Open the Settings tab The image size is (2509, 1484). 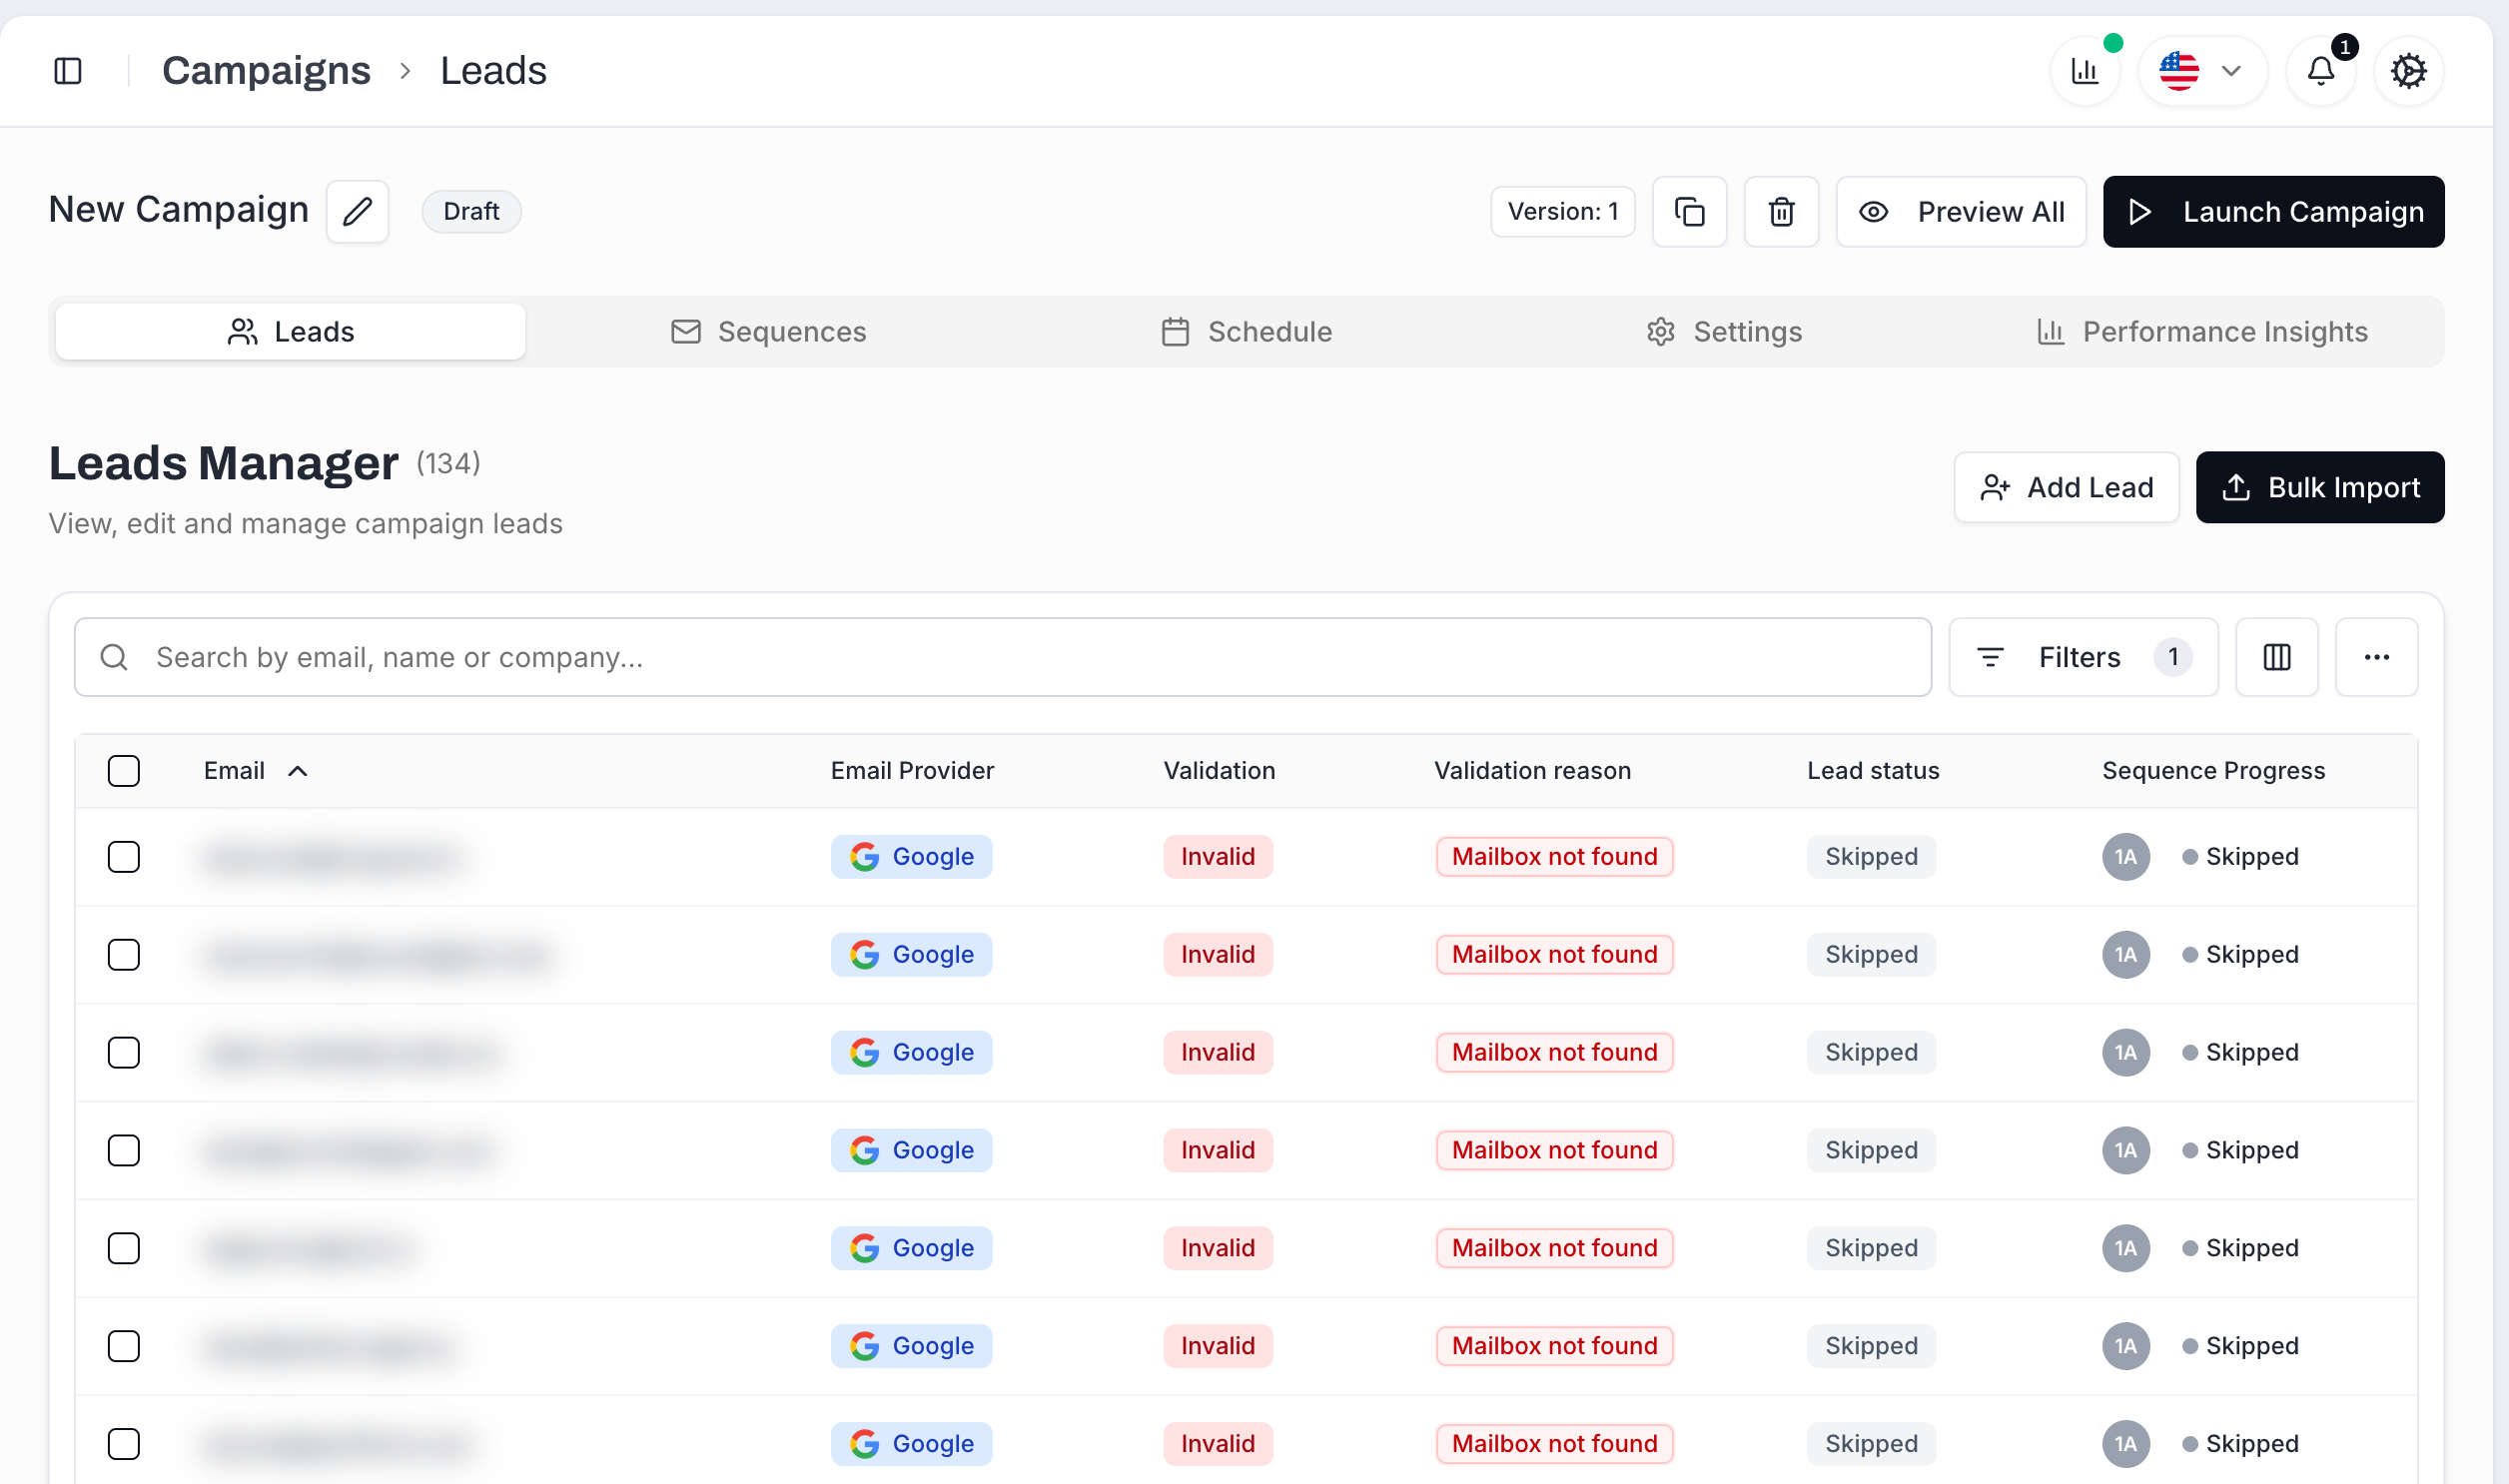click(x=1724, y=331)
